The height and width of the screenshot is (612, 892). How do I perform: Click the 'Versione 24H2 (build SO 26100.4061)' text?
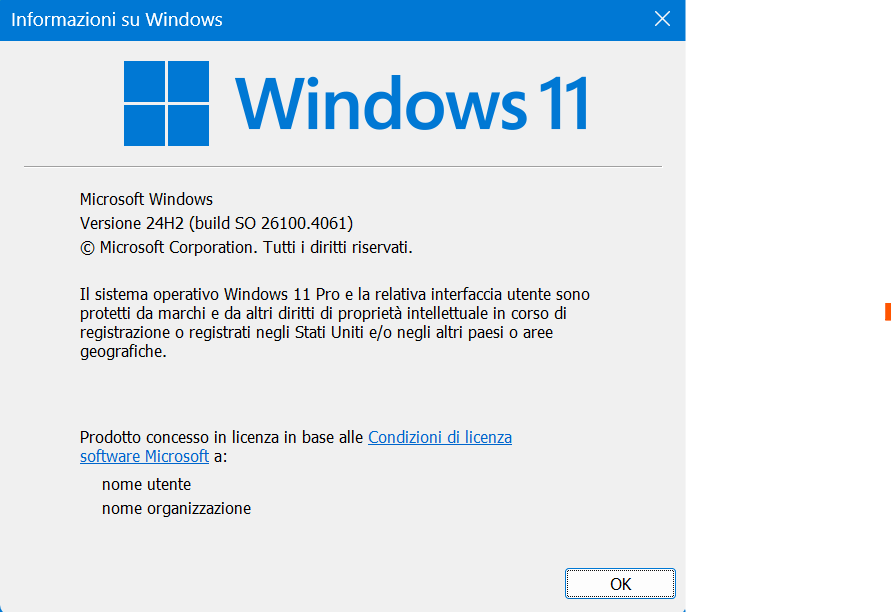216,223
